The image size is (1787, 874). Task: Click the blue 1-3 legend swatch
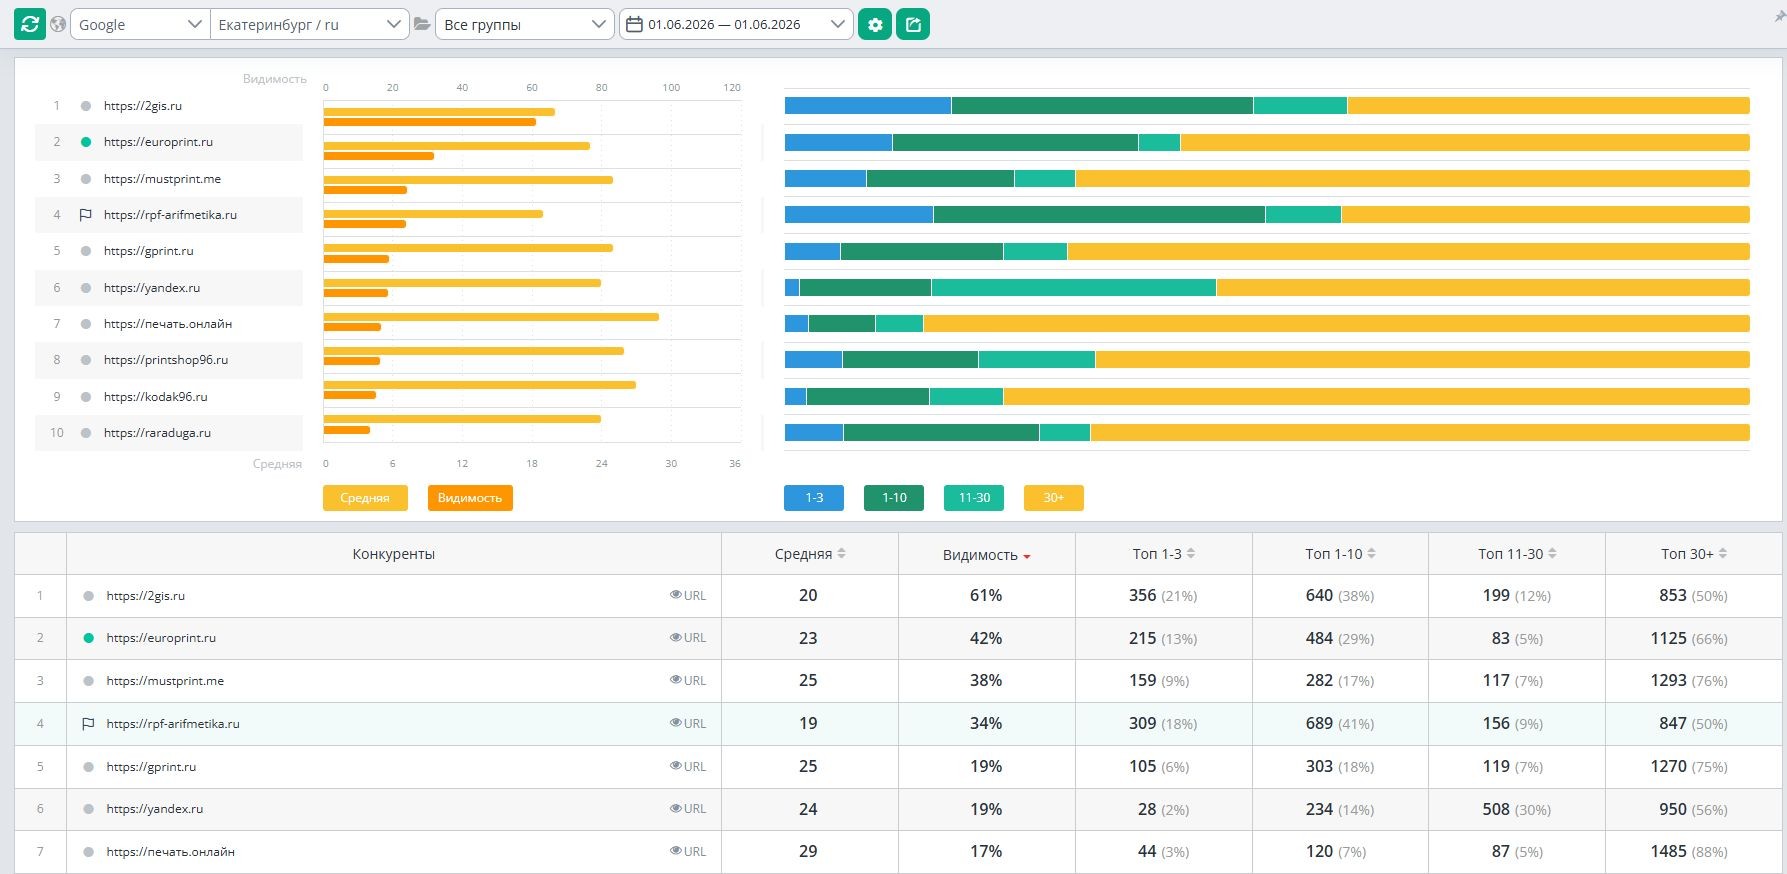coord(814,498)
